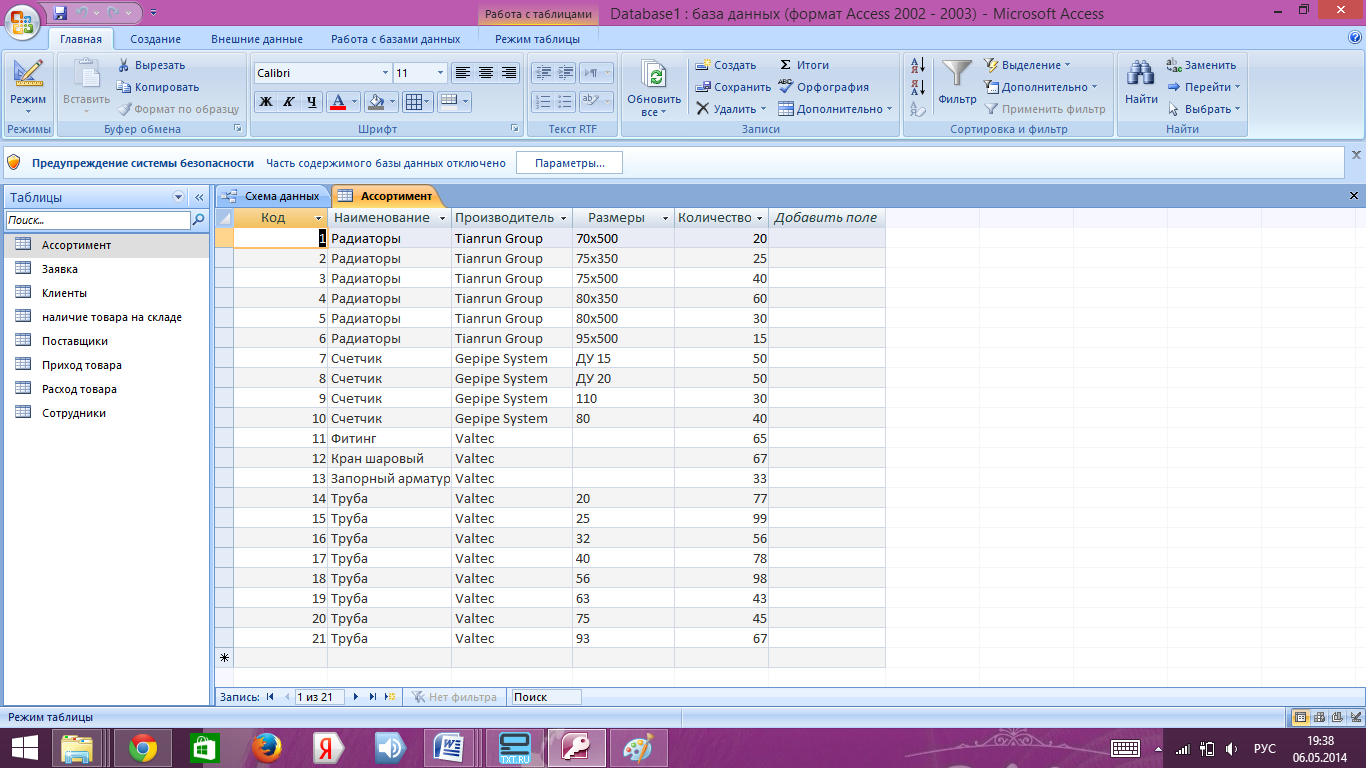Click the font color A icon
The width and height of the screenshot is (1366, 768).
pos(338,102)
